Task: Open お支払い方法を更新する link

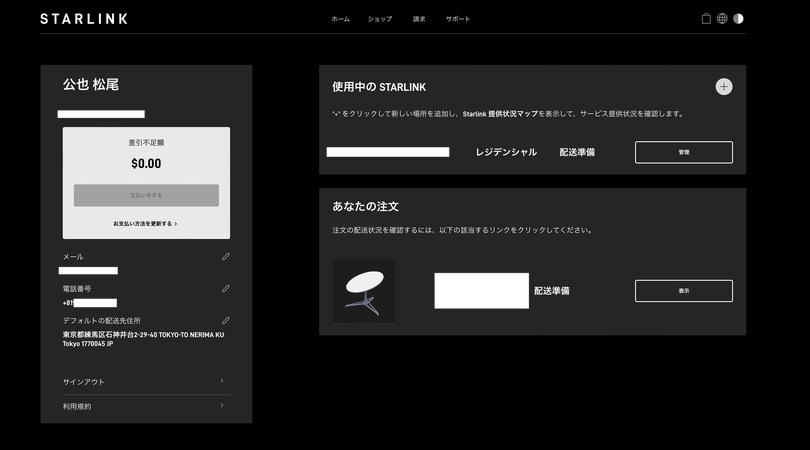Action: click(x=145, y=224)
